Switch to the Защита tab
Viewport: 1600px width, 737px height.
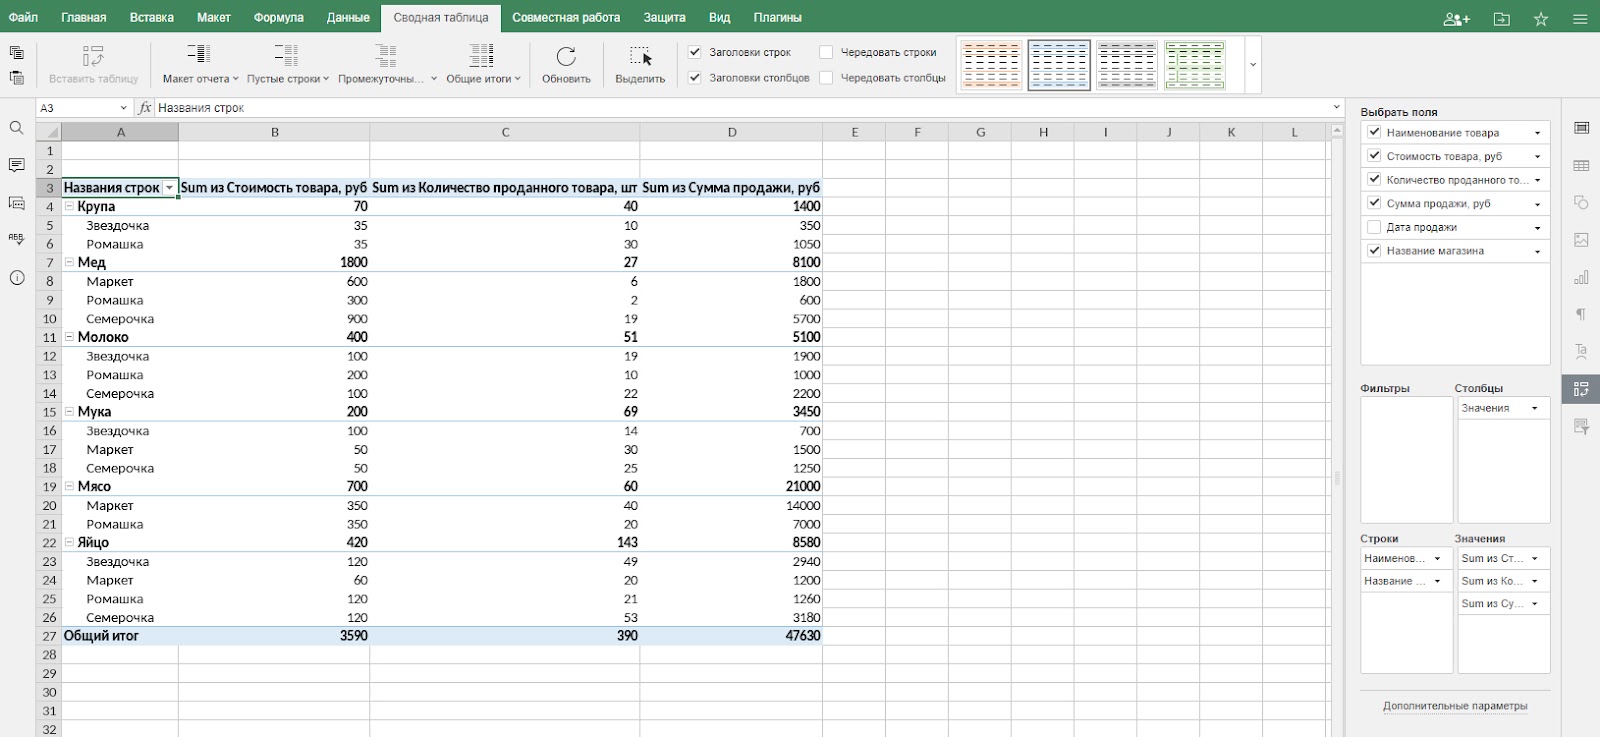pos(665,18)
